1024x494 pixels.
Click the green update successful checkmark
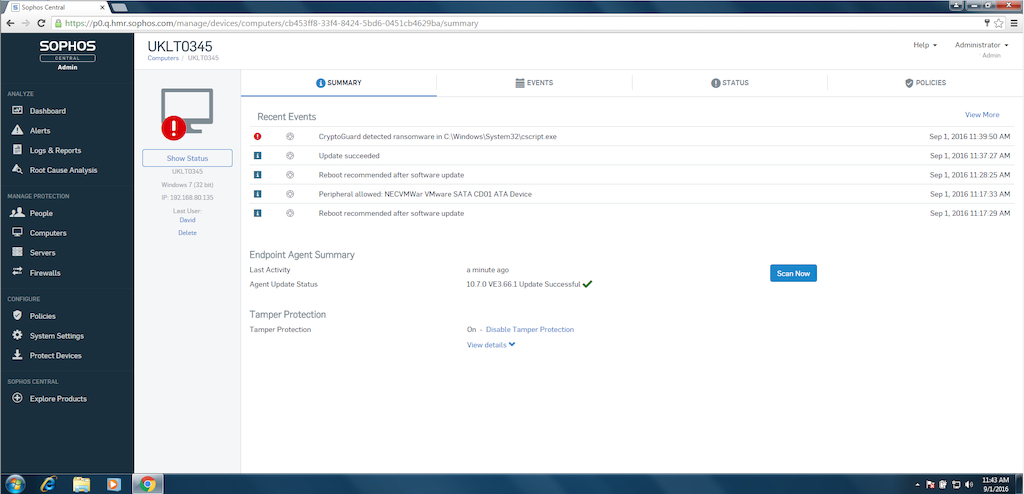[x=587, y=284]
